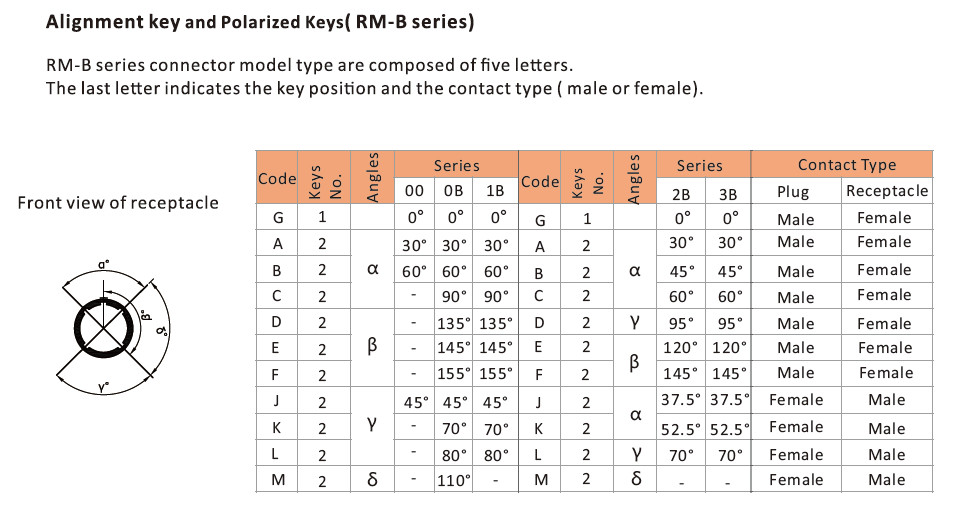
Task: Click the α° label on the diagram
Action: tap(104, 265)
